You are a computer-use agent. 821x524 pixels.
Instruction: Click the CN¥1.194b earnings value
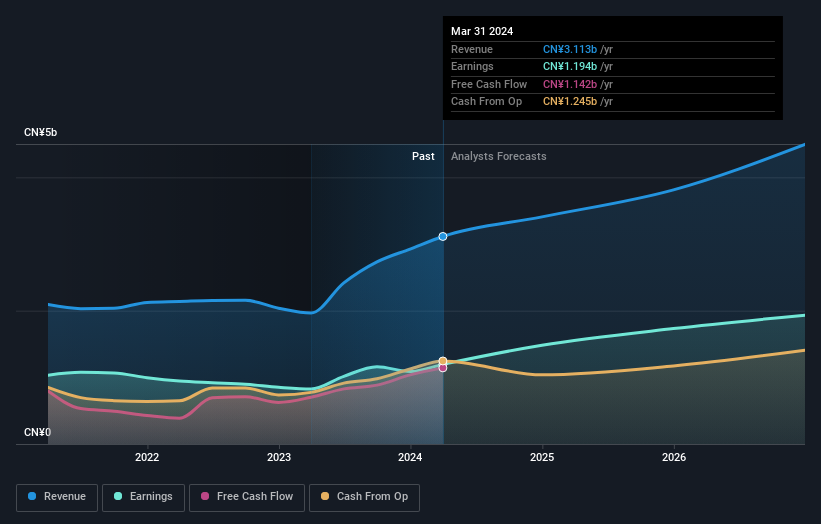tap(570, 66)
